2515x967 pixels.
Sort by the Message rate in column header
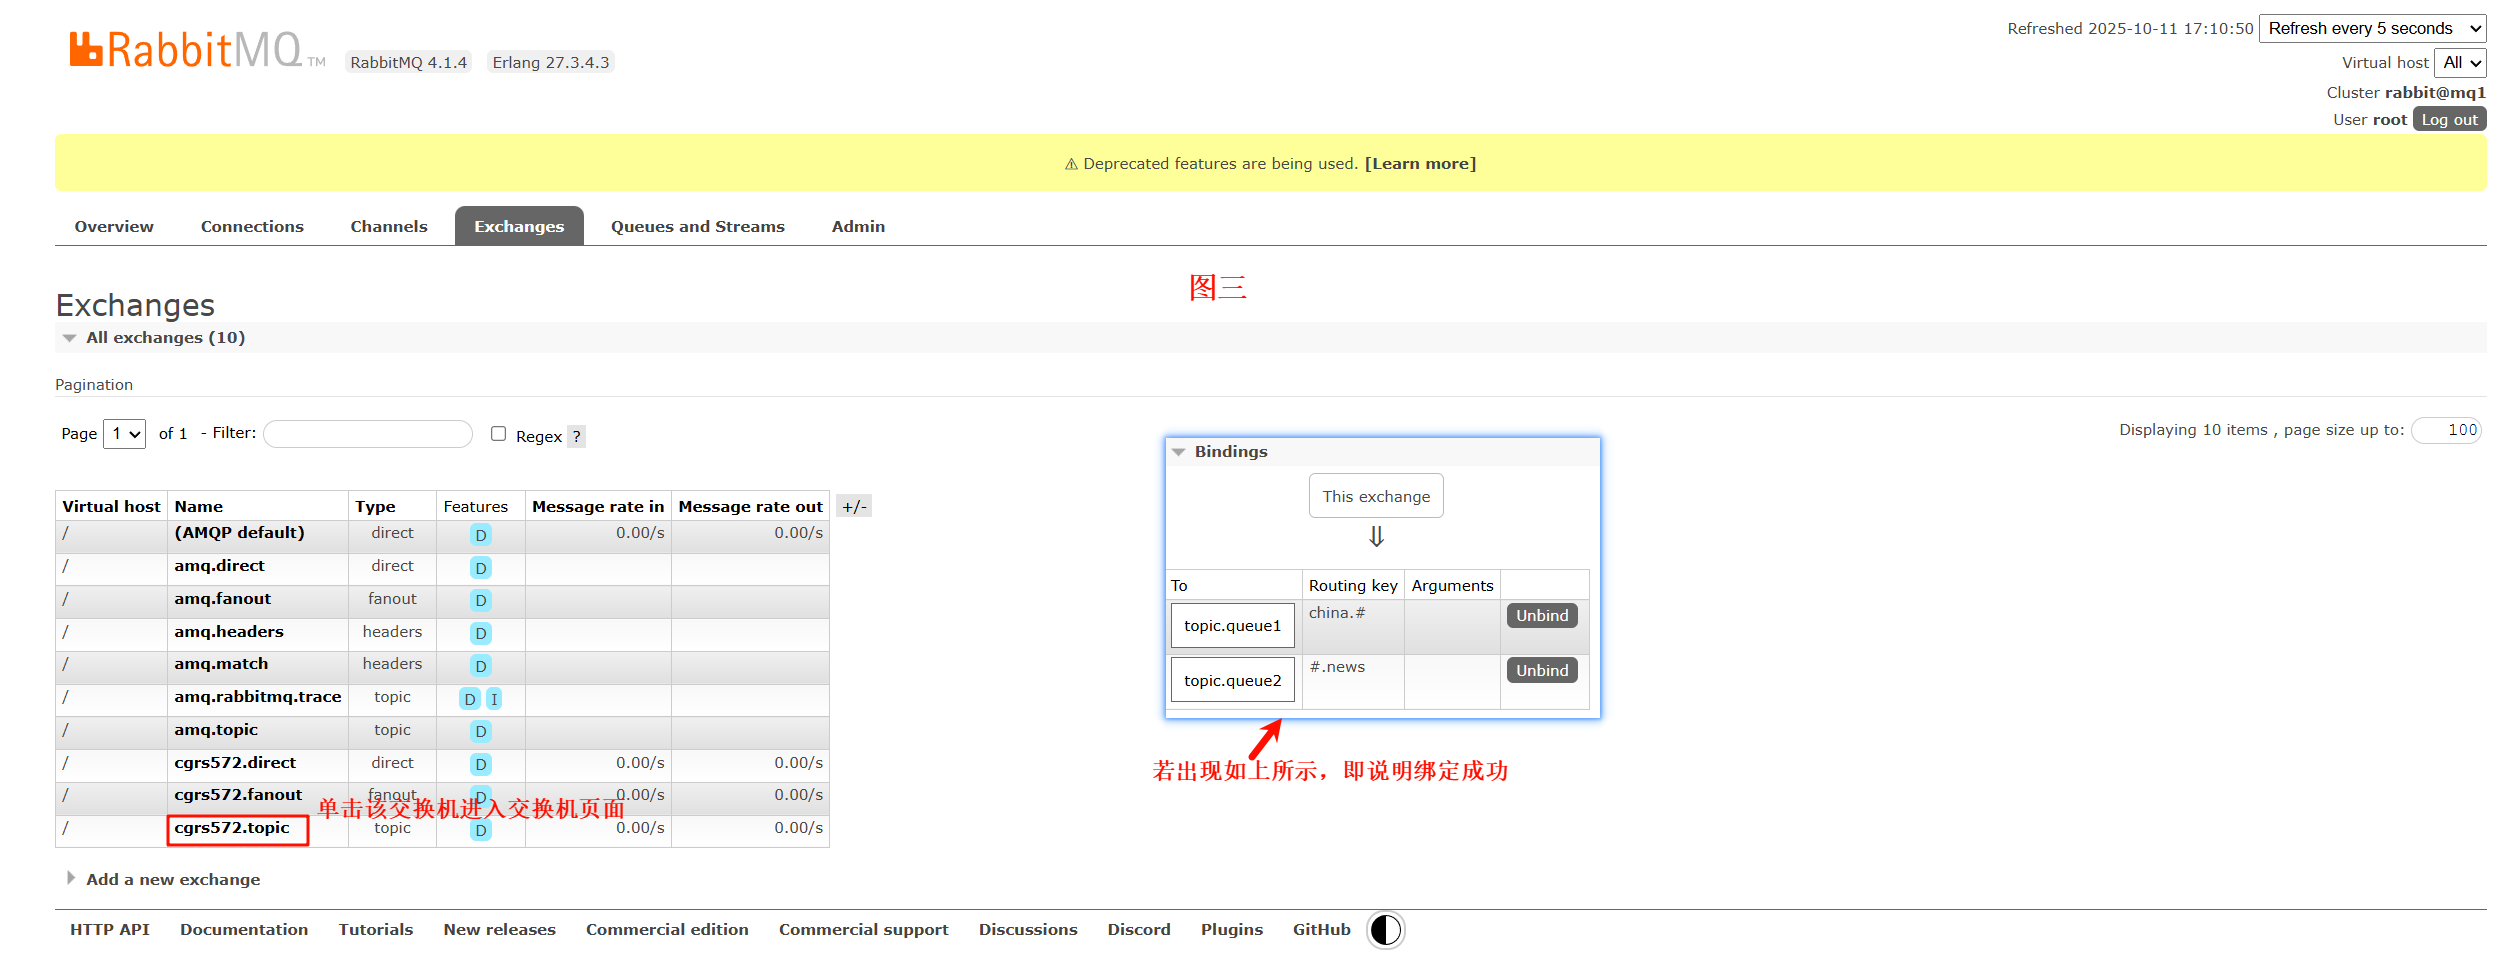click(598, 507)
